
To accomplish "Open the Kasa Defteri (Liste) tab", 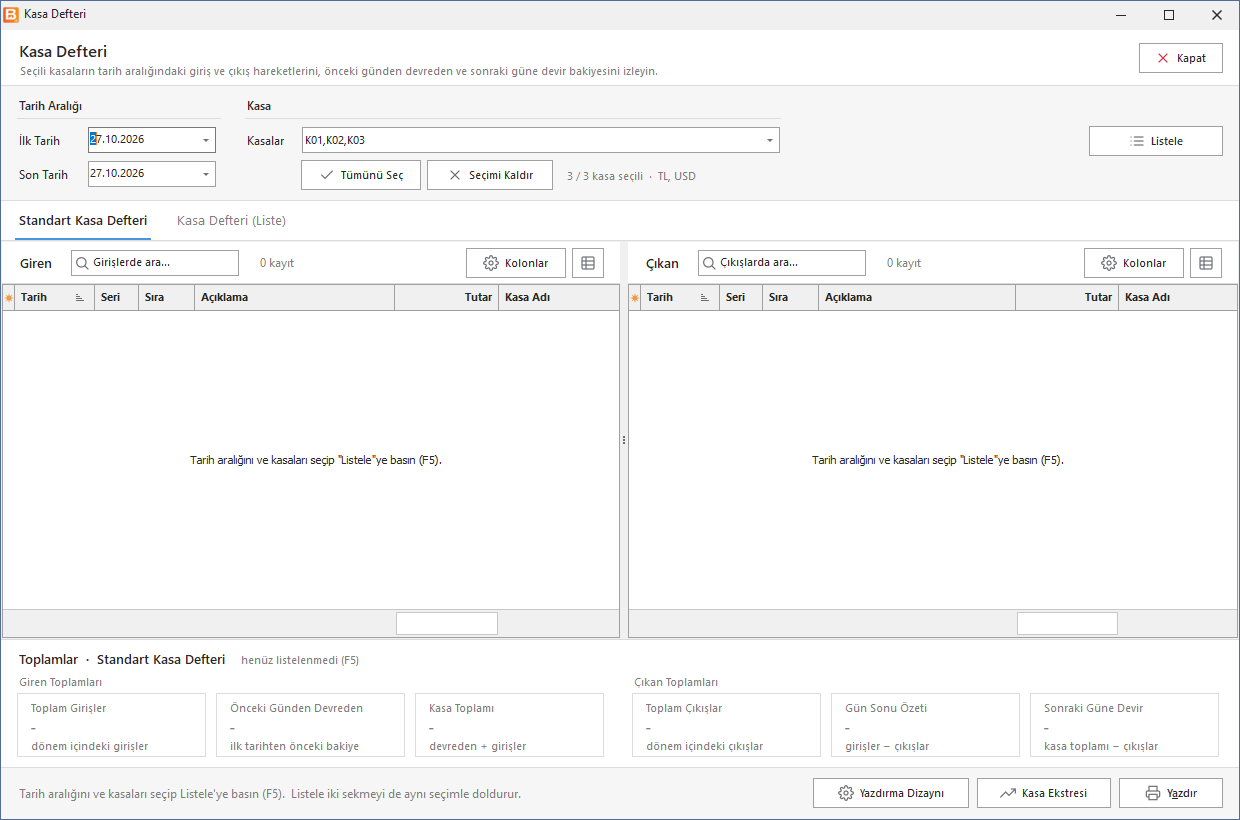I will [231, 221].
